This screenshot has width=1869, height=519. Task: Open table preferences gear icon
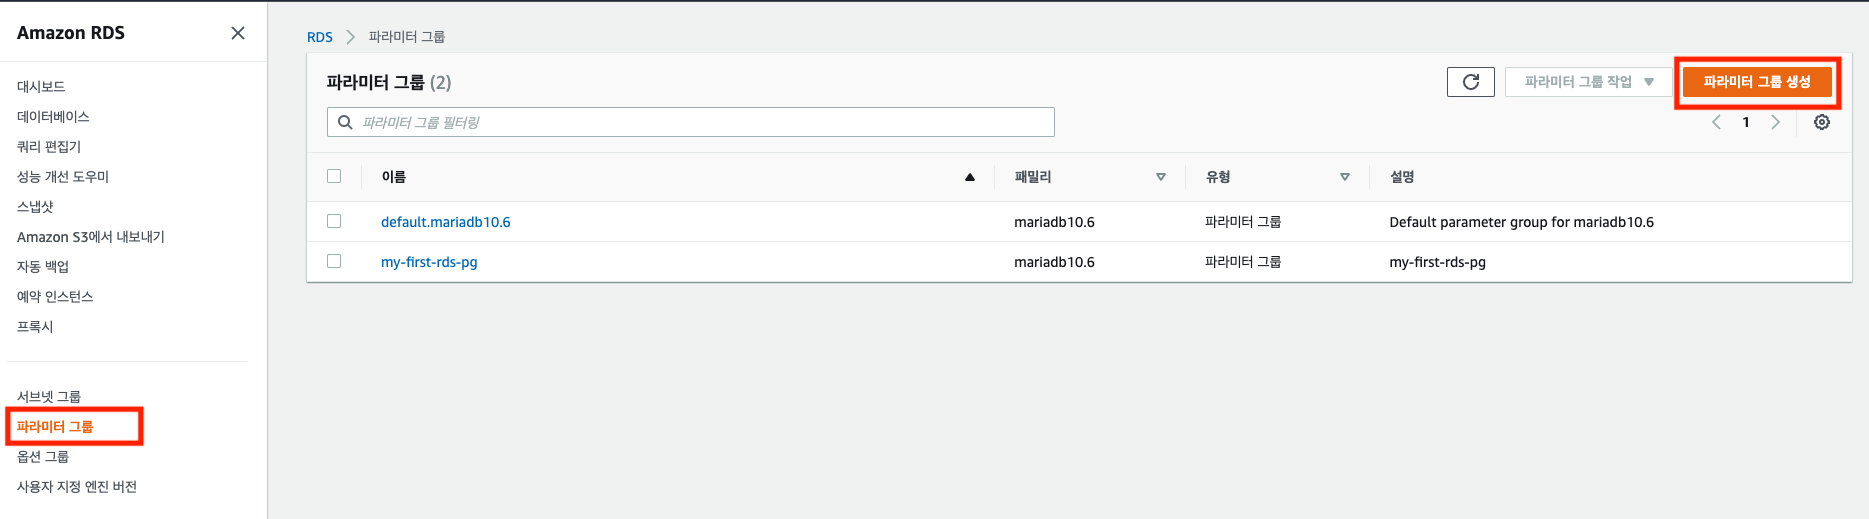tap(1822, 122)
